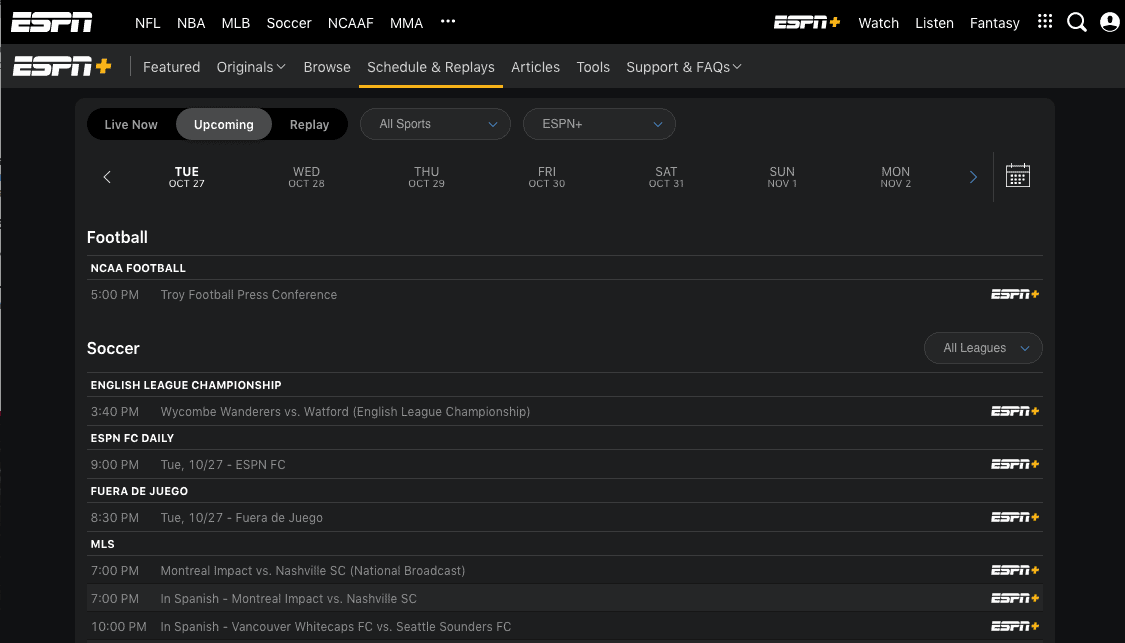Open the All Leagues dropdown
Screen dimensions: 1125x643
point(983,348)
